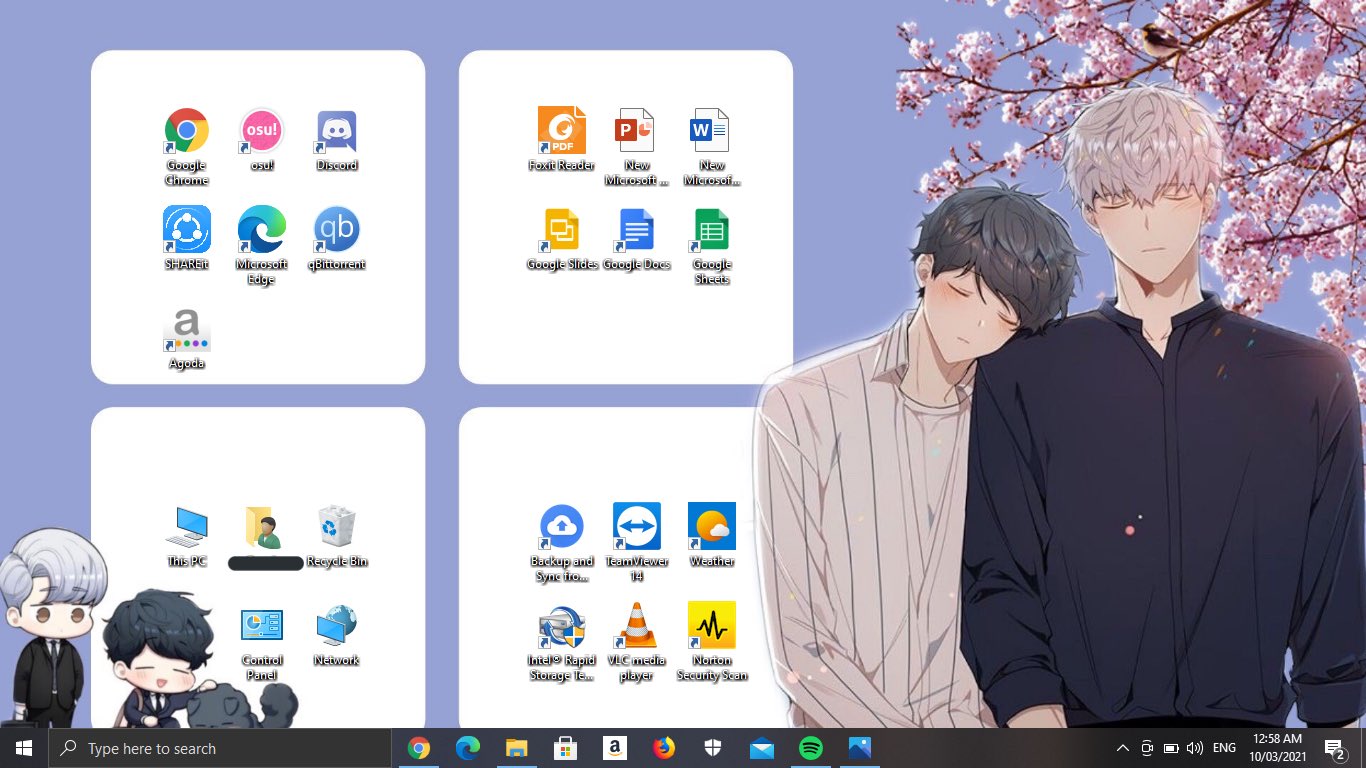Screen dimensions: 1366x768
Task: Click the Meet Now tray icon
Action: (x=1147, y=748)
